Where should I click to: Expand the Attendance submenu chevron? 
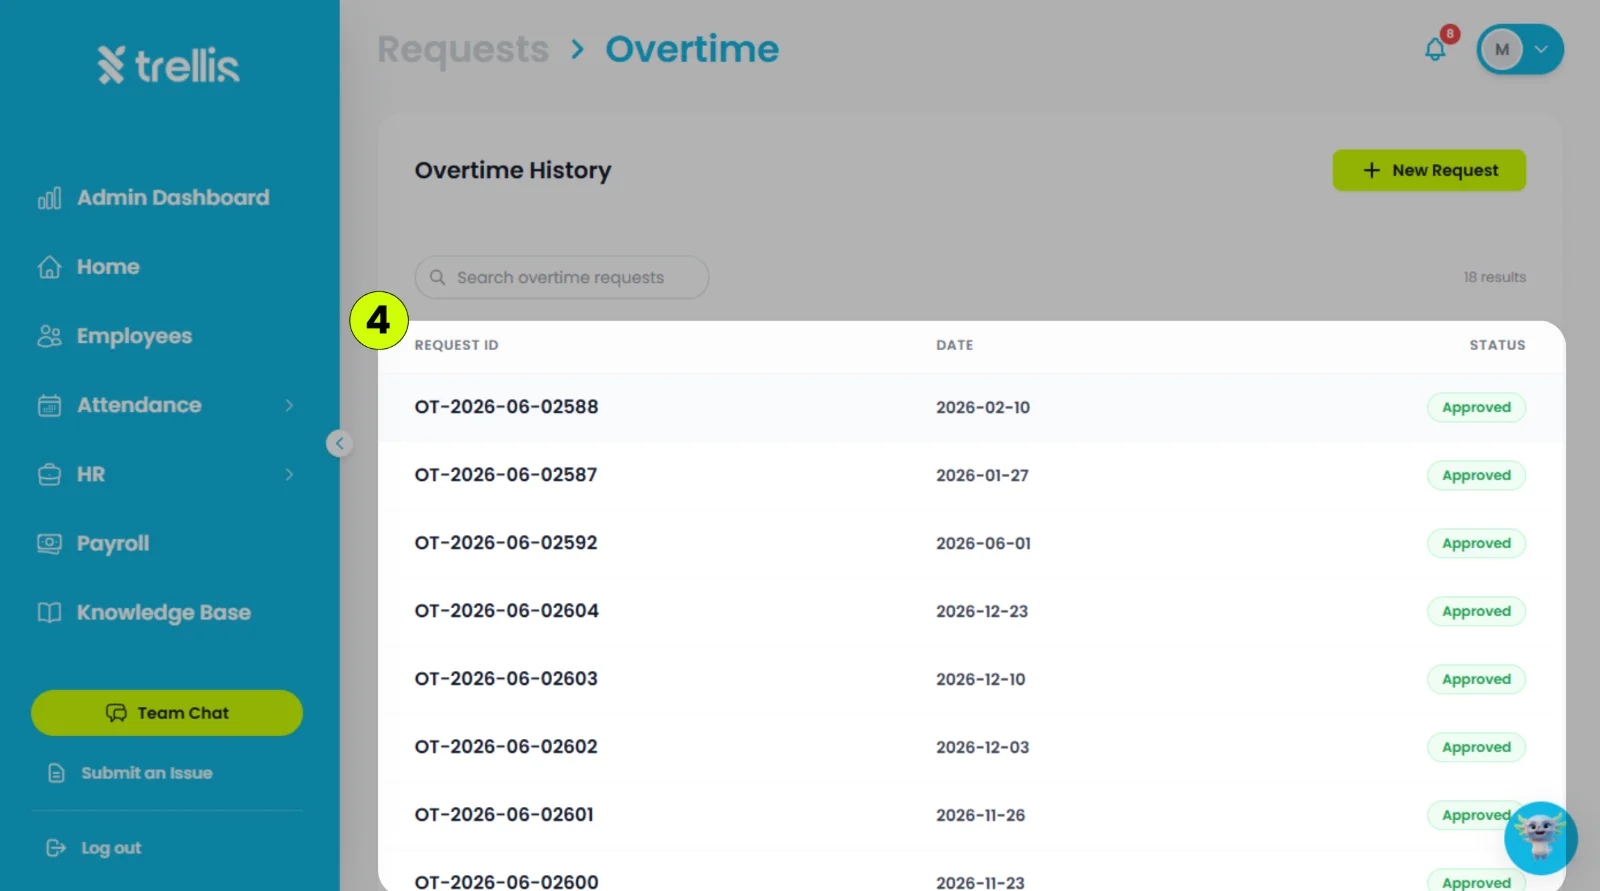(289, 405)
